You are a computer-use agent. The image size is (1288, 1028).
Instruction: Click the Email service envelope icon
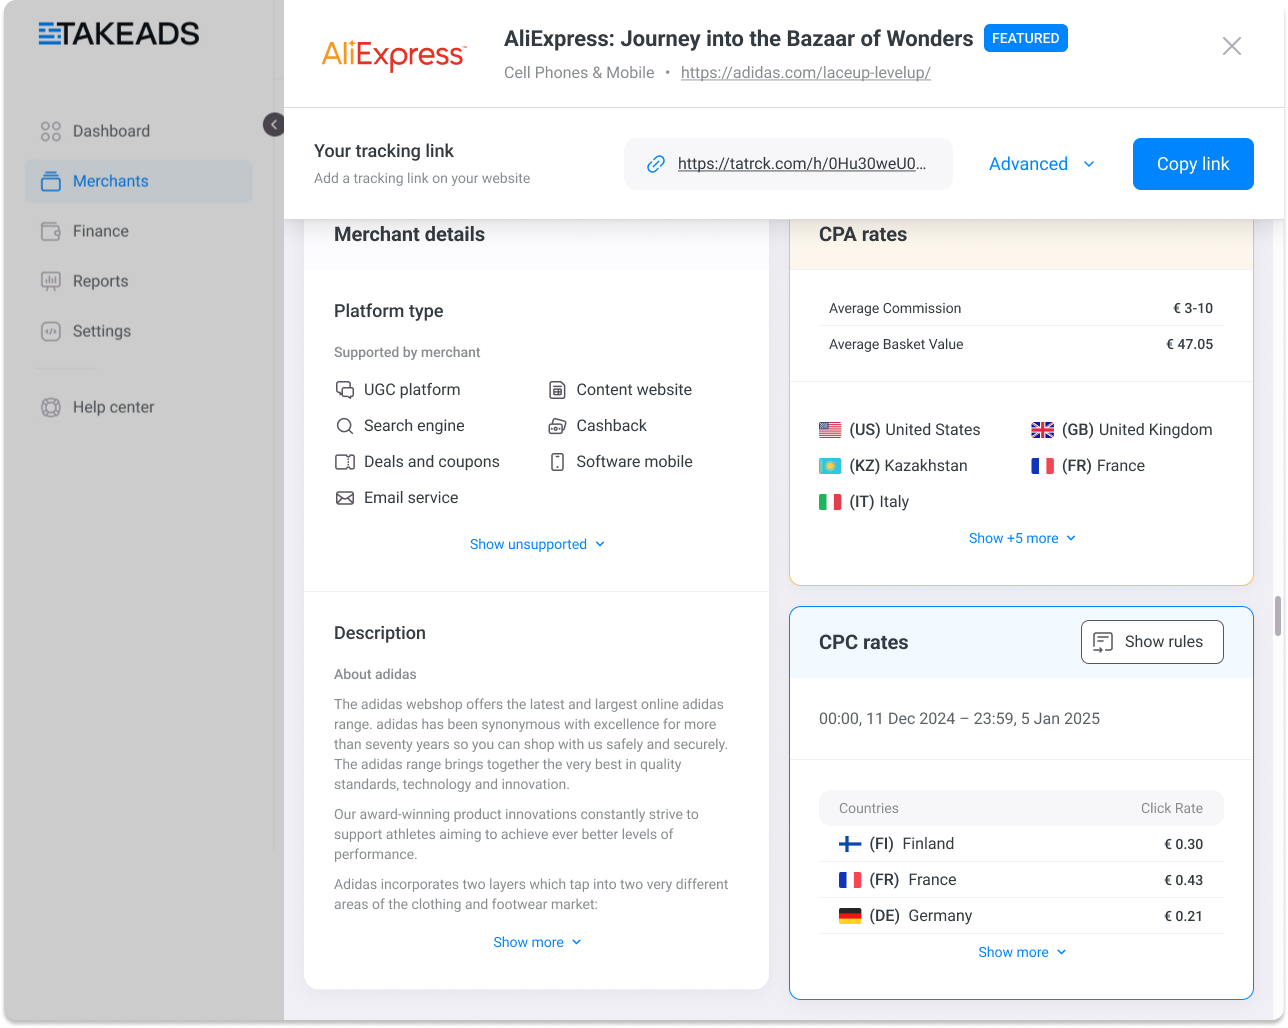tap(345, 497)
